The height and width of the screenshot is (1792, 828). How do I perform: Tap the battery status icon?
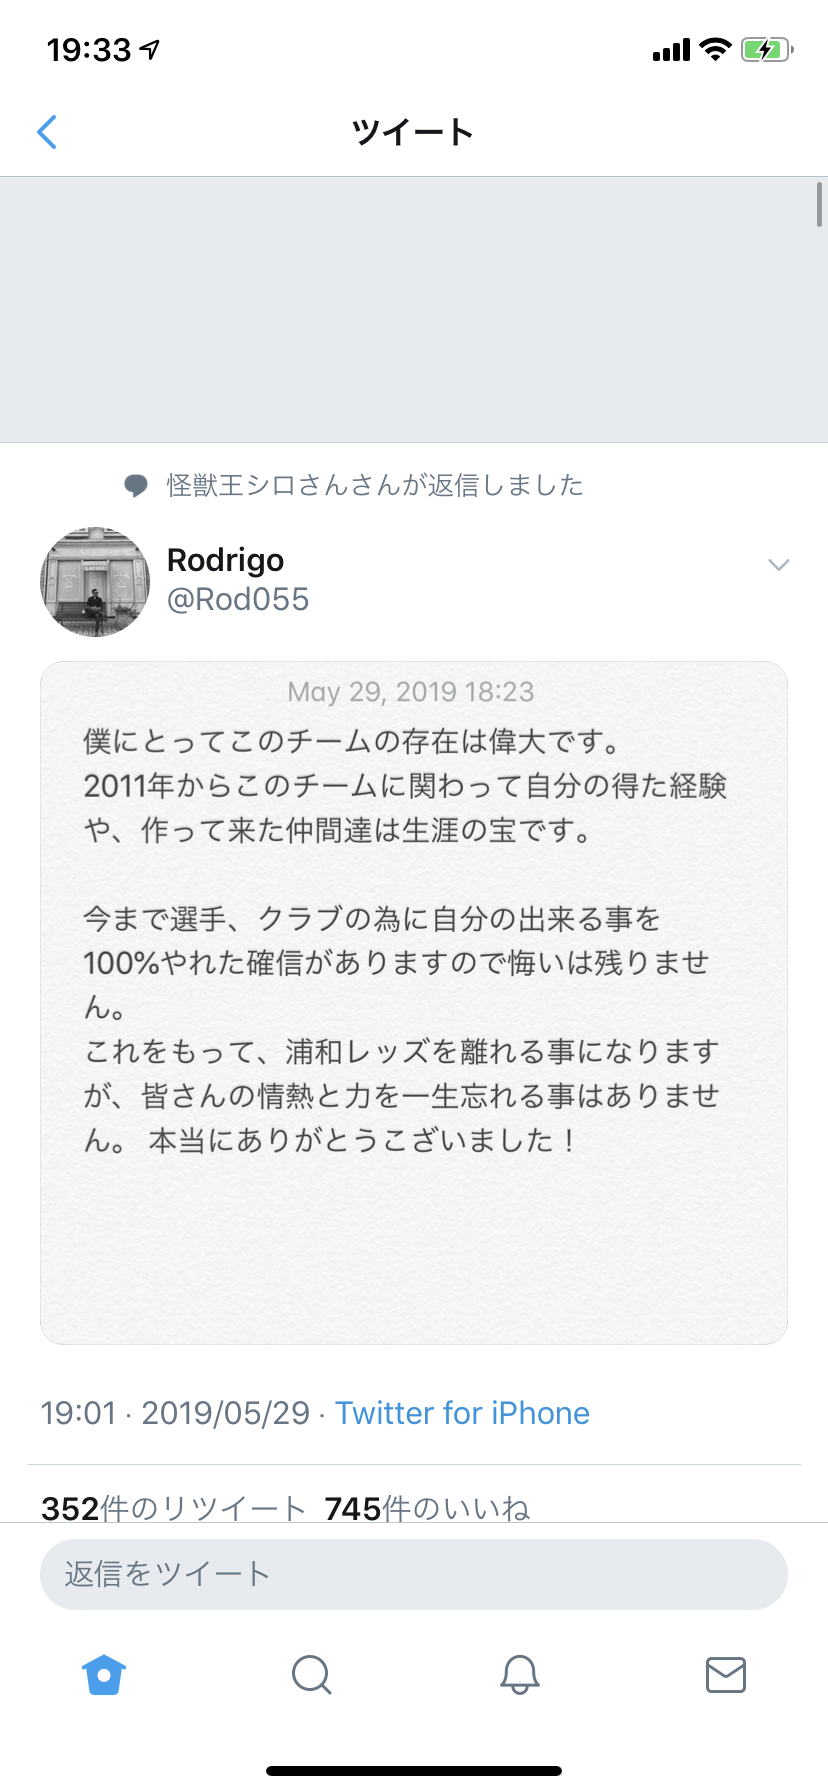point(765,50)
